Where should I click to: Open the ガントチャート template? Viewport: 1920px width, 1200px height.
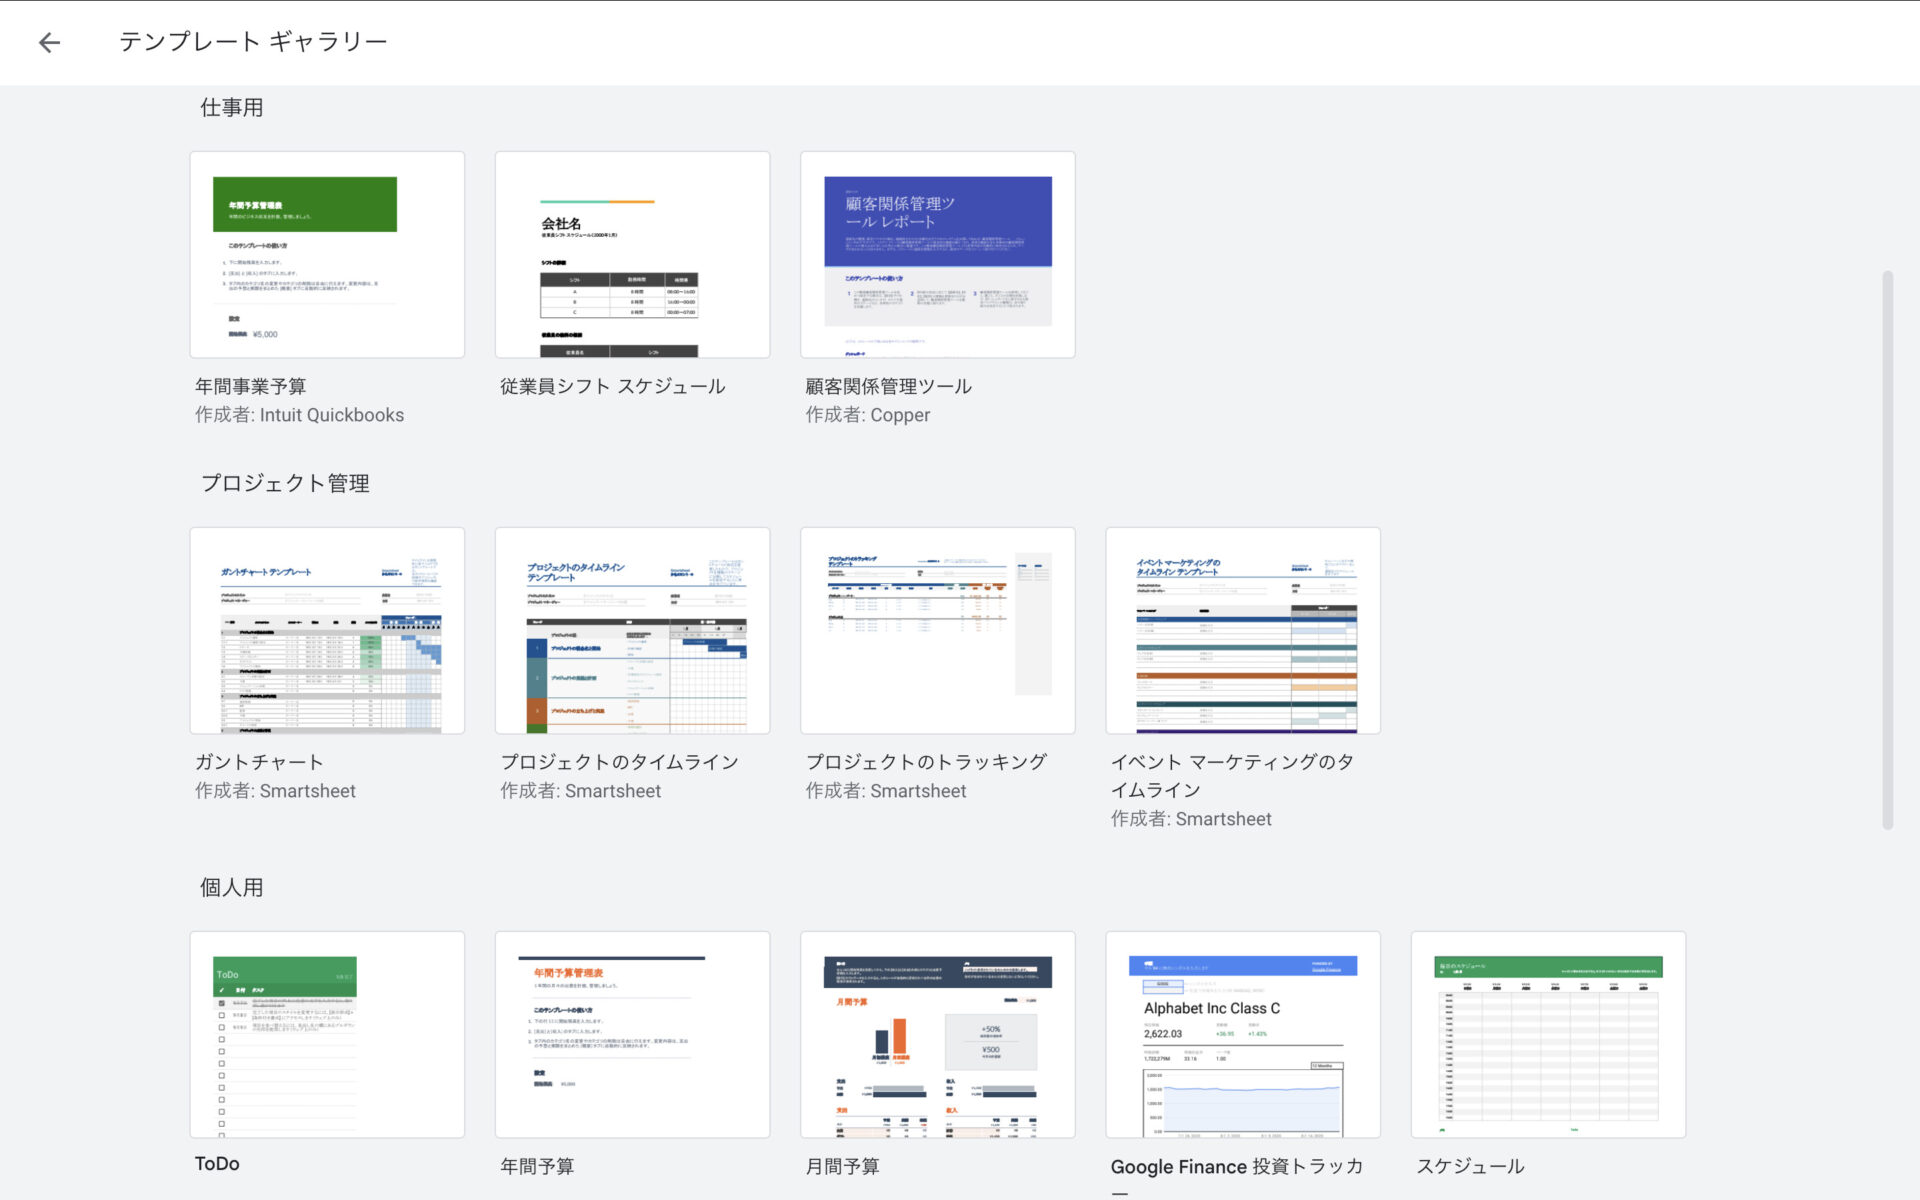coord(327,630)
